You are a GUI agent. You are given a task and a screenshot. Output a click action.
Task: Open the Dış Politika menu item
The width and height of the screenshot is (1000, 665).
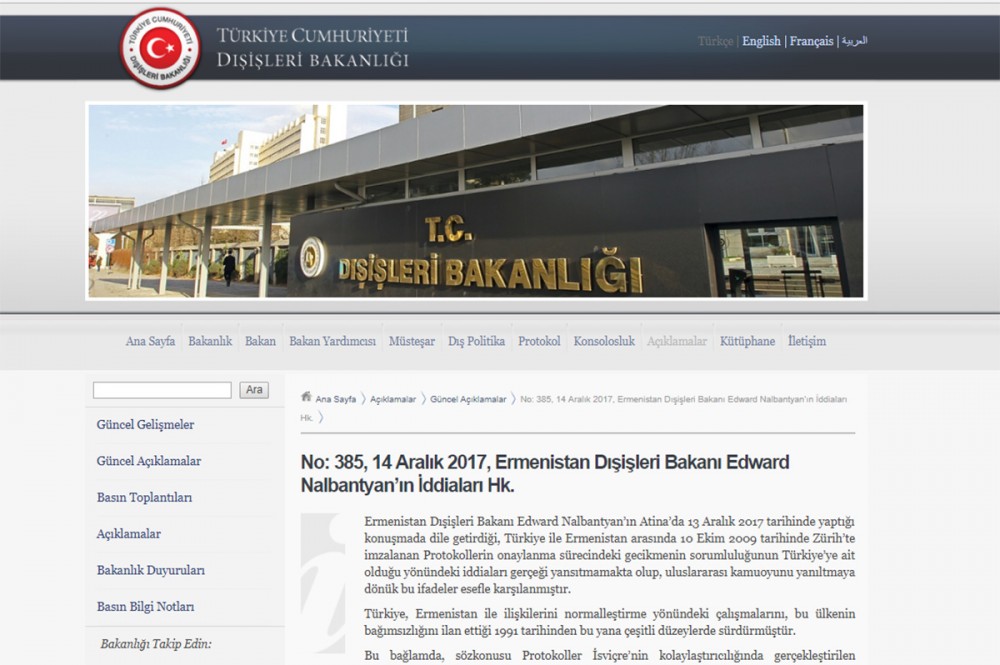476,341
